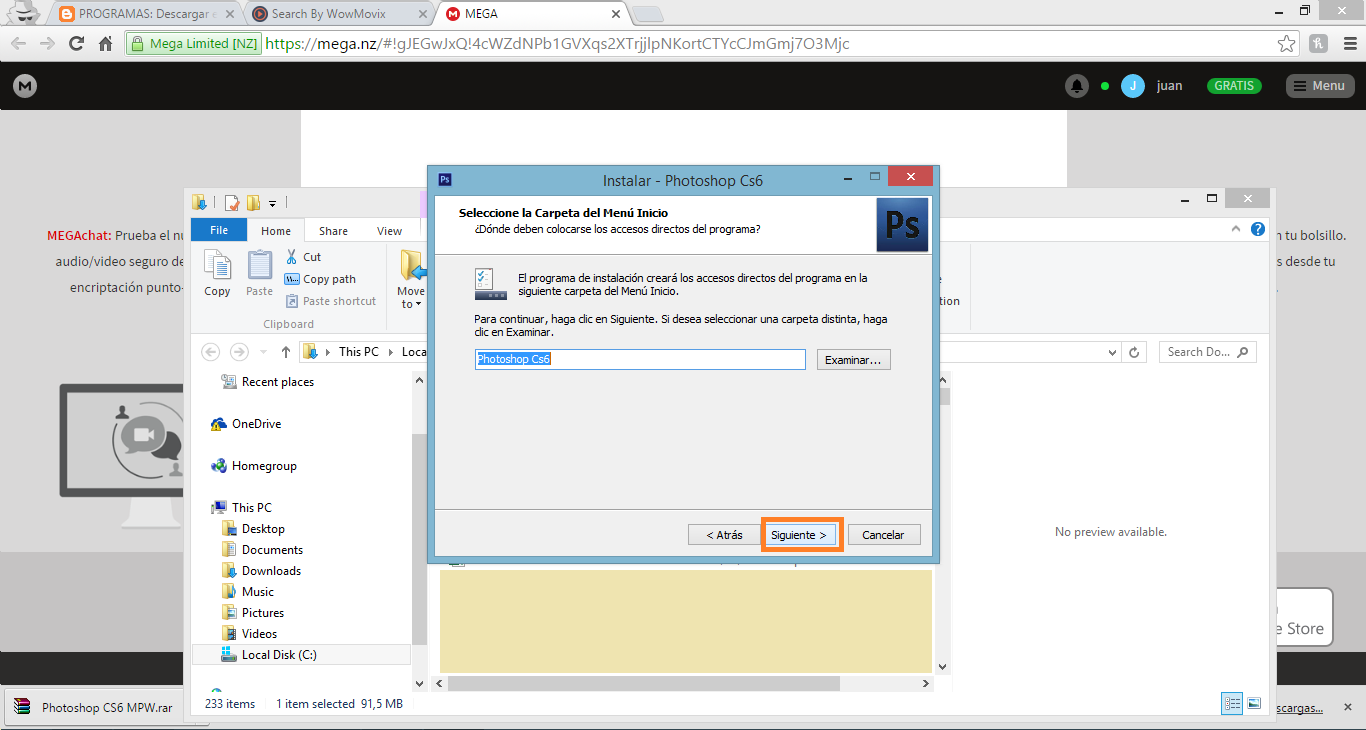Select Paste shortcut in Explorer ribbon
This screenshot has width=1366, height=730.
tap(331, 301)
